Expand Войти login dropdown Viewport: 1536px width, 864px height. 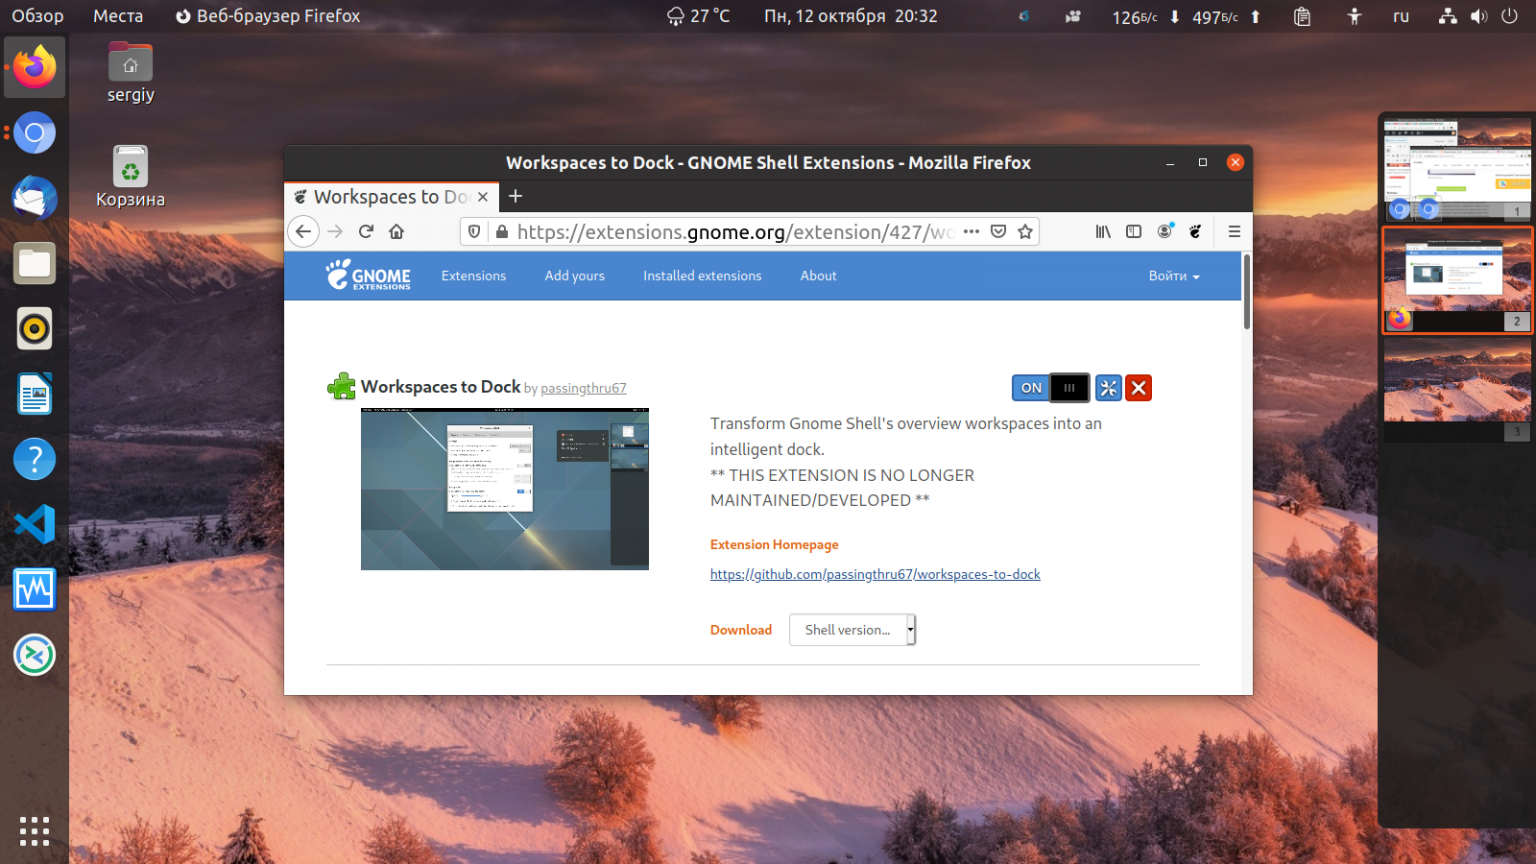[1174, 276]
